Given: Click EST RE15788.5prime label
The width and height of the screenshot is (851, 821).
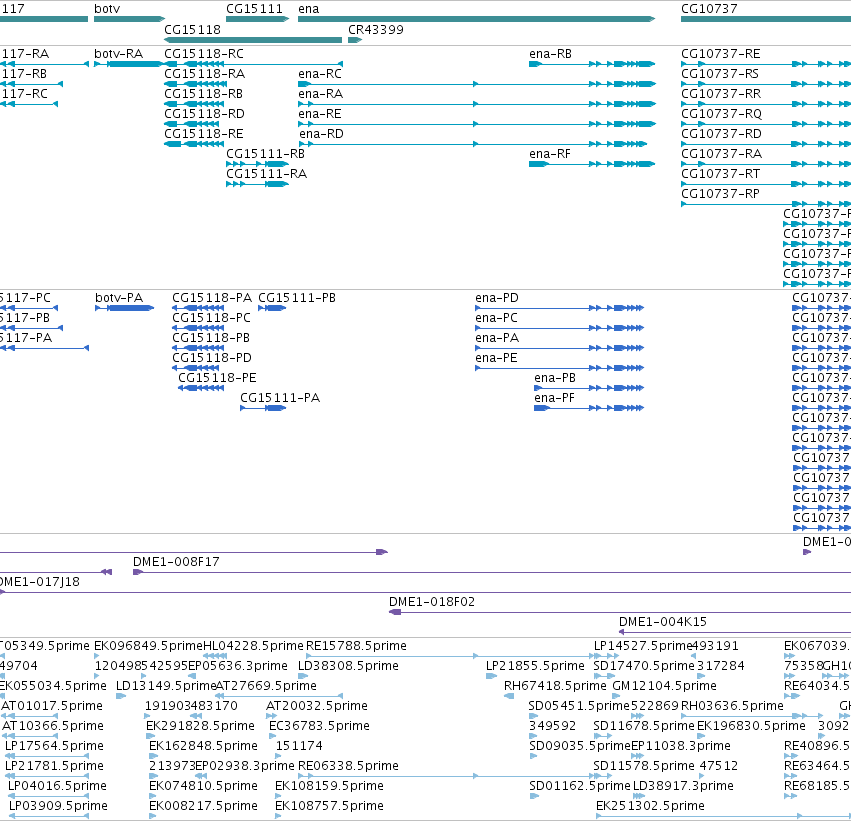Looking at the screenshot, I should pos(356,646).
